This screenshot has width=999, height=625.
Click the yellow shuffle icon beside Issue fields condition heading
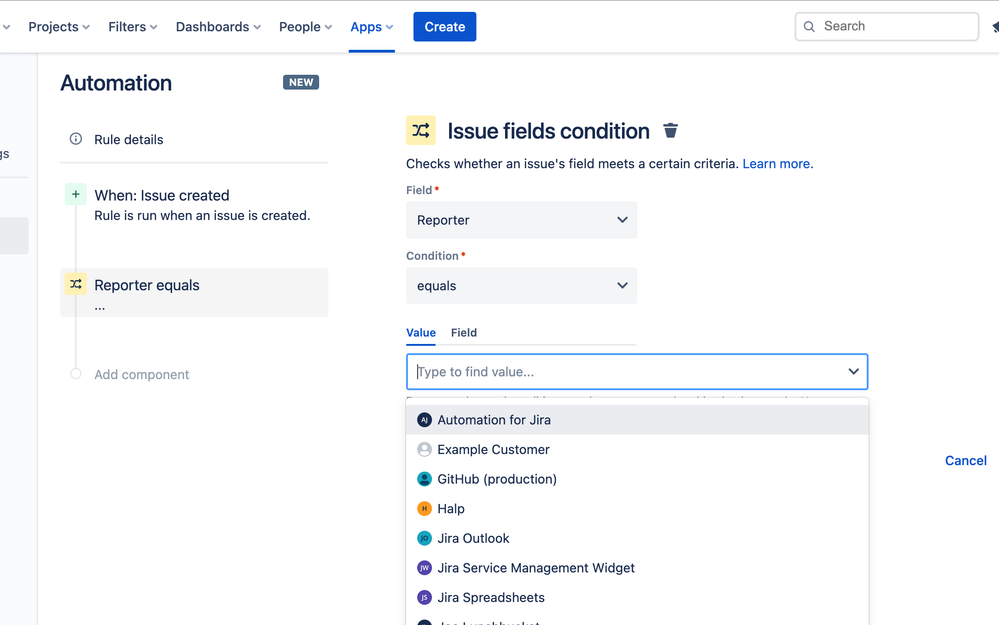pos(420,131)
